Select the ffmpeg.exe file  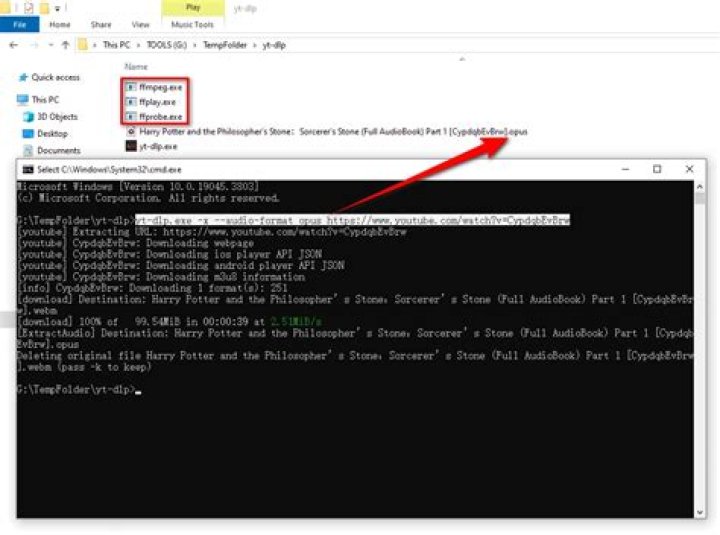pyautogui.click(x=160, y=87)
